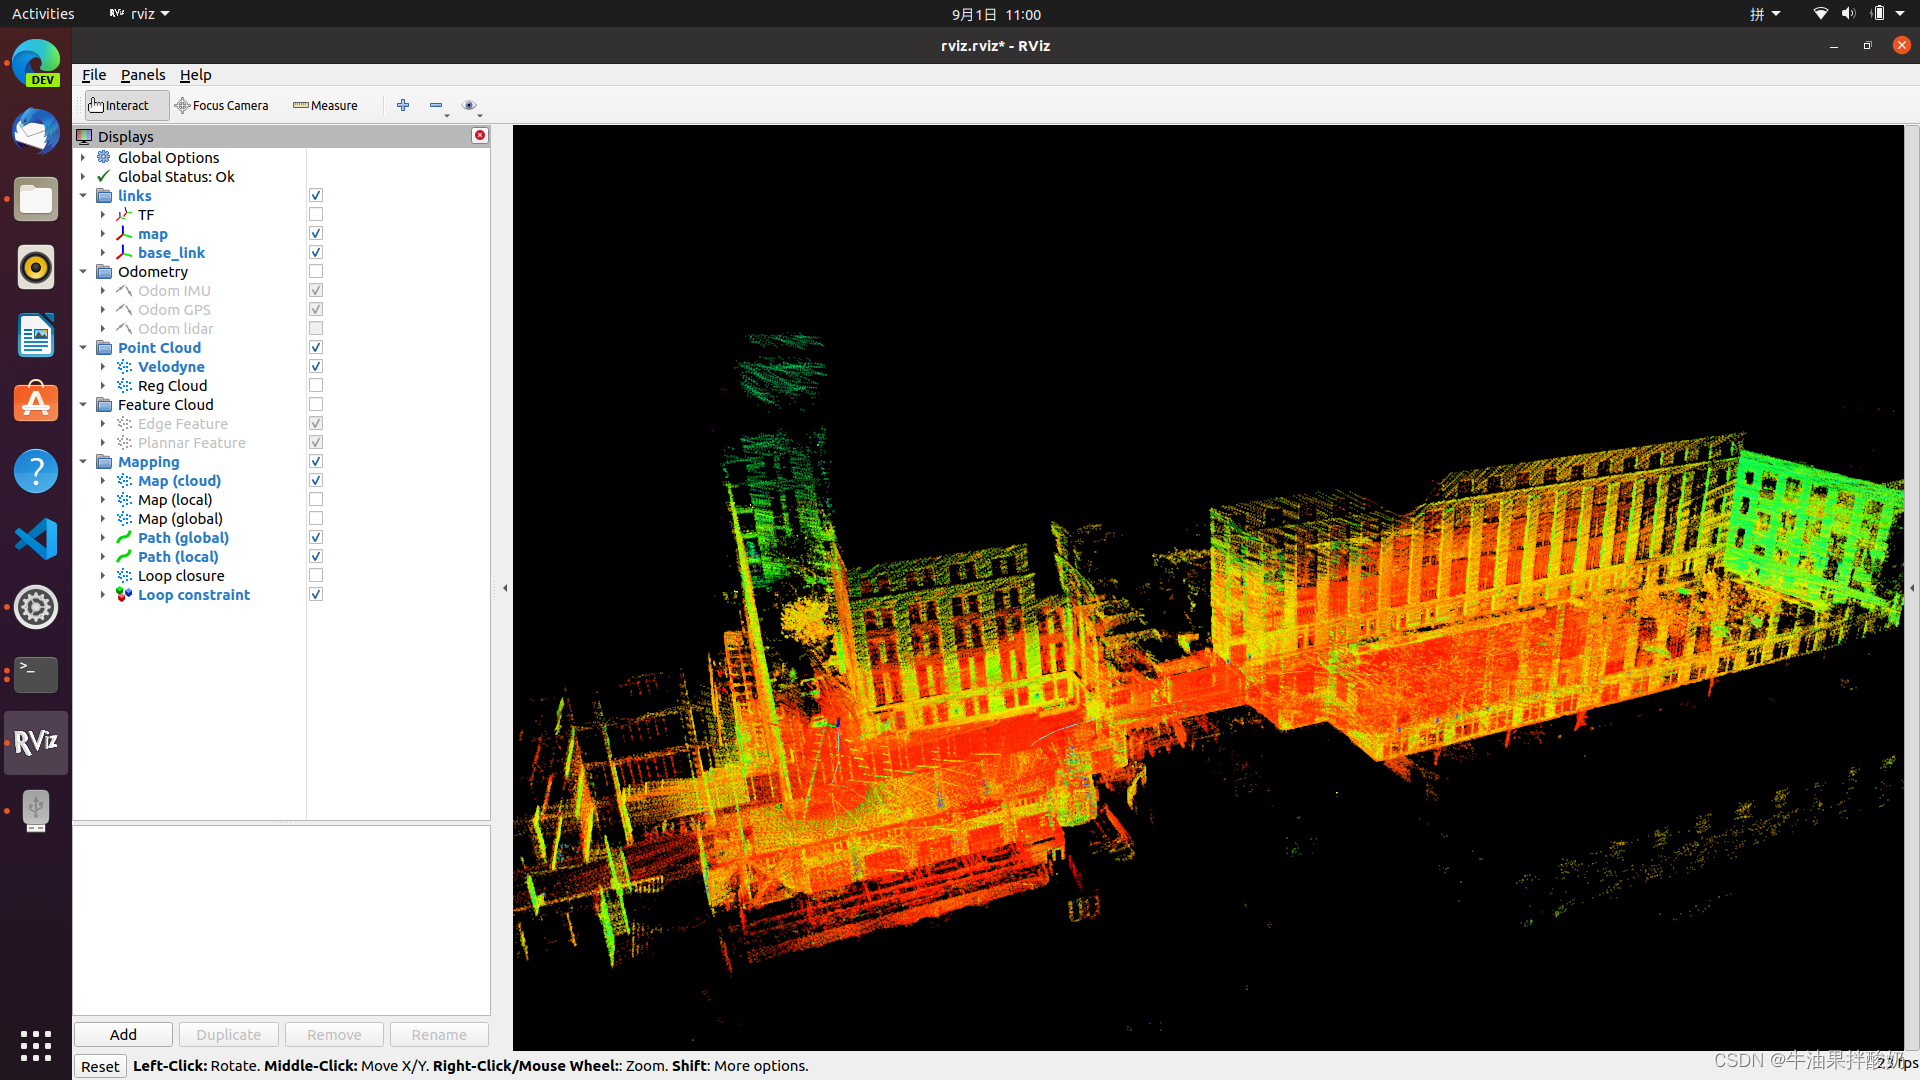1920x1080 pixels.
Task: Disable the Velodyne point cloud checkbox
Action: point(316,367)
